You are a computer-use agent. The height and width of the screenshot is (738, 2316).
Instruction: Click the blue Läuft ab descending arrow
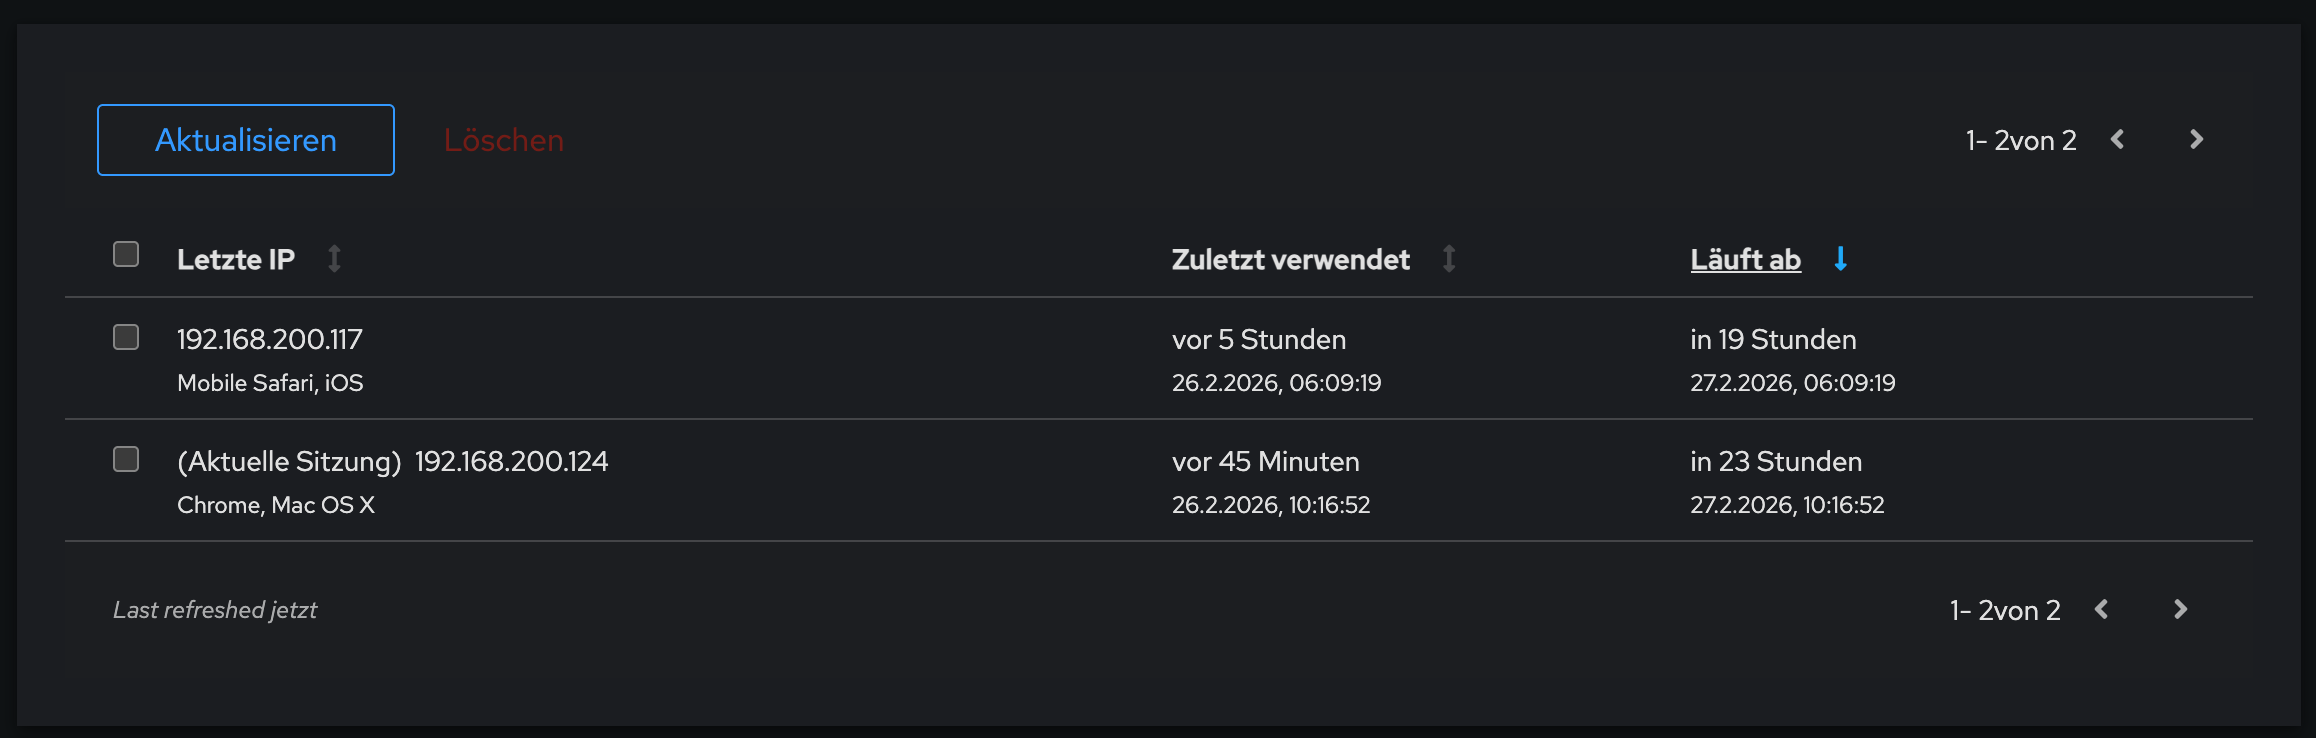(1840, 259)
